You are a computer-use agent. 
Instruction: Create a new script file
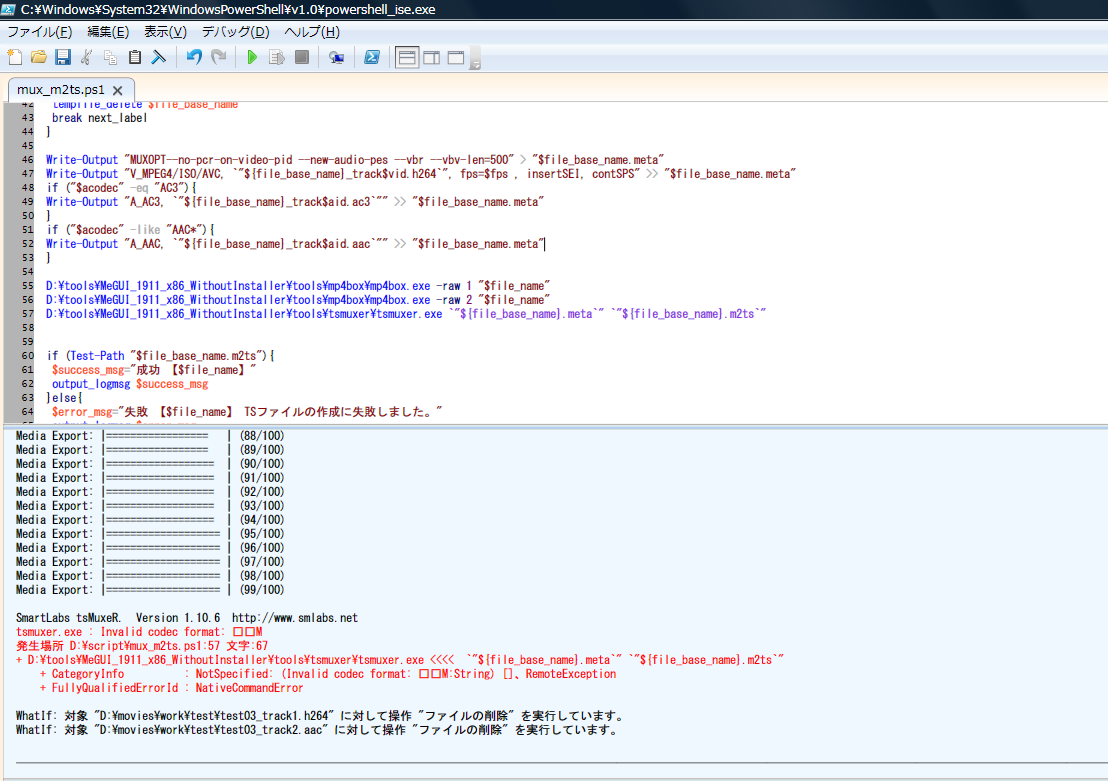(x=14, y=57)
